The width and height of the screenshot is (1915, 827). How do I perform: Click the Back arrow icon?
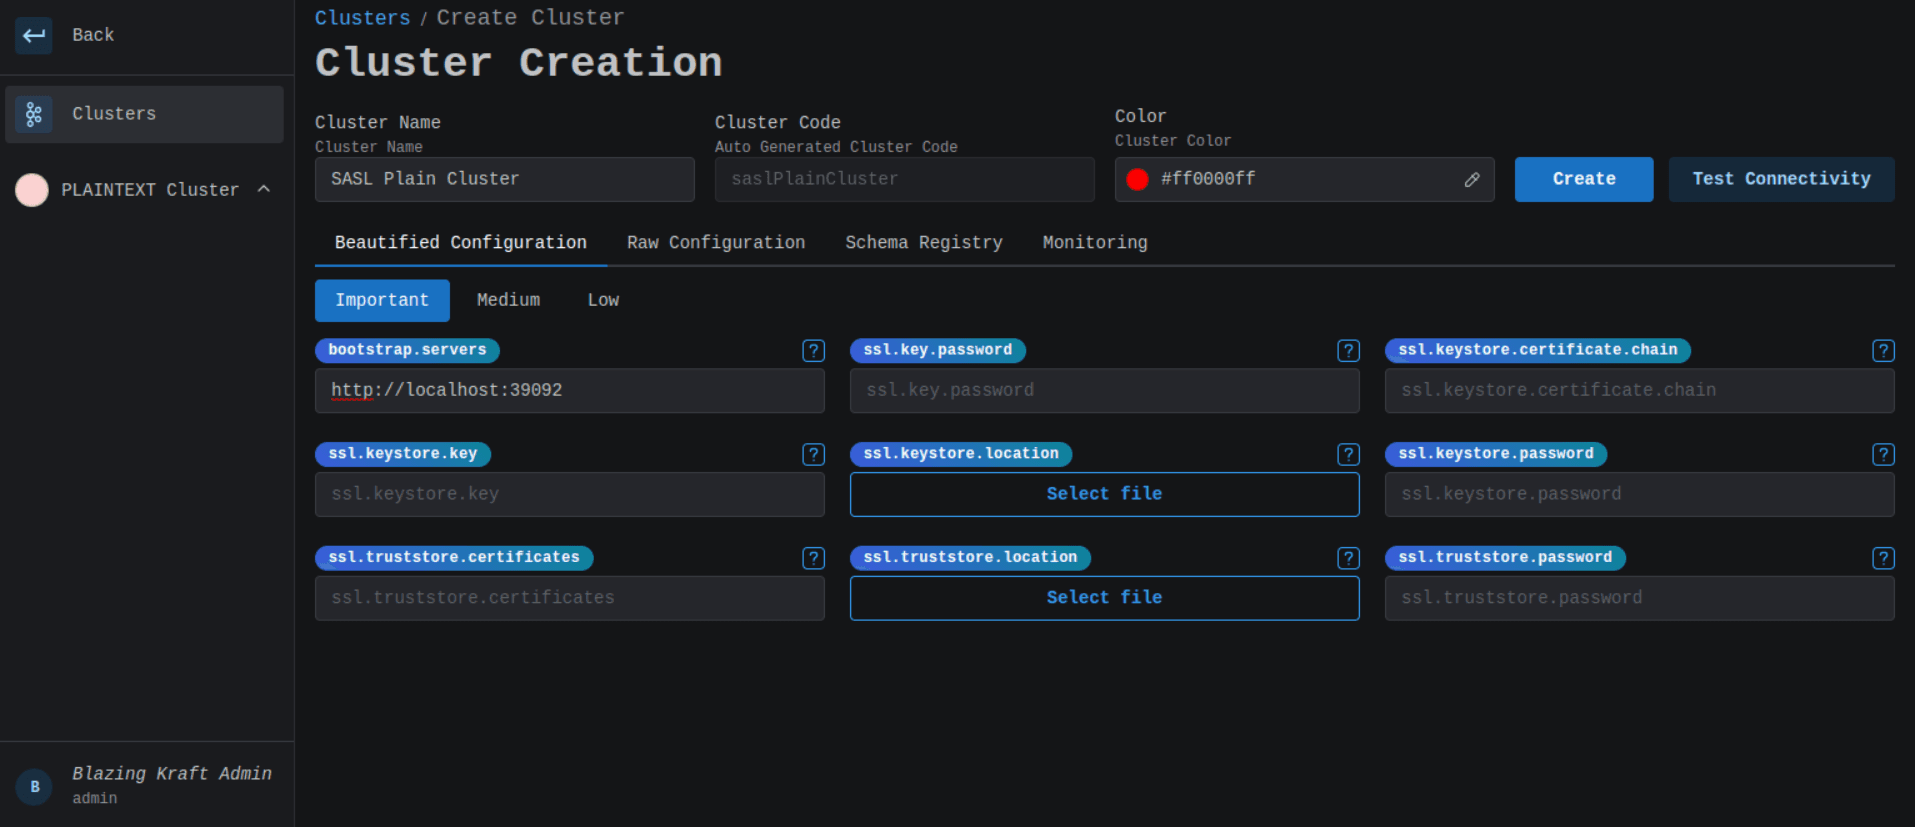[x=34, y=35]
